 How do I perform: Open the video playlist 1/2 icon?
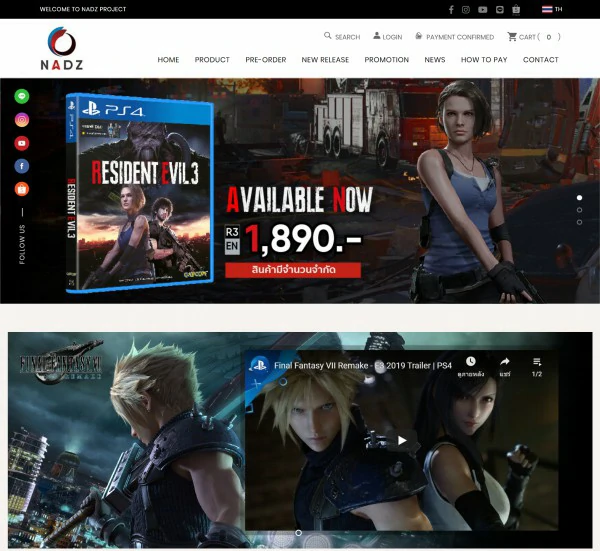coord(537,361)
